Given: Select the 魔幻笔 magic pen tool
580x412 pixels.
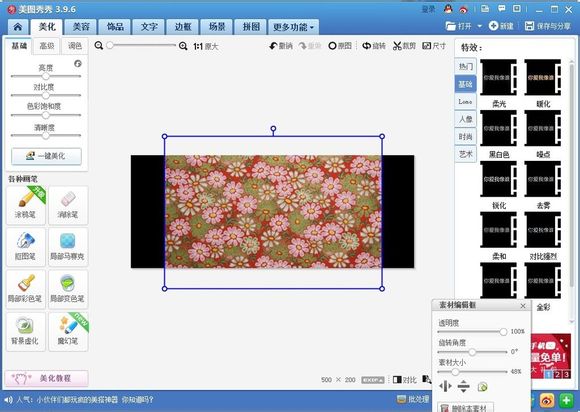Looking at the screenshot, I should click(x=68, y=331).
